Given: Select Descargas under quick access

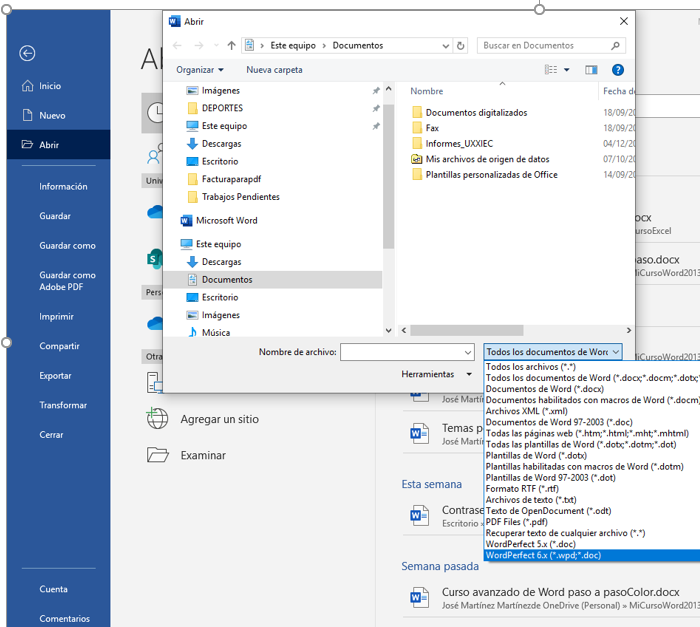Looking at the screenshot, I should coord(221,144).
